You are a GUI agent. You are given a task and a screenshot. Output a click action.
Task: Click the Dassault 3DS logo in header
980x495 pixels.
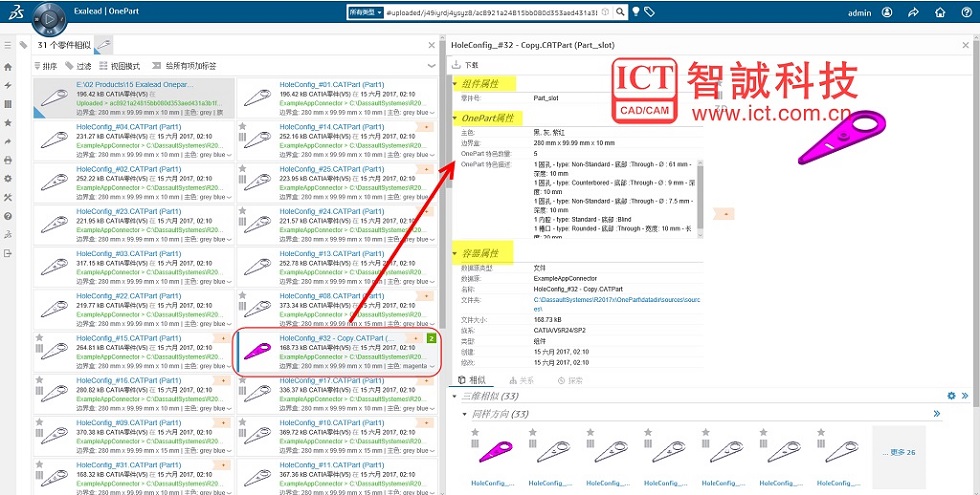[x=16, y=12]
